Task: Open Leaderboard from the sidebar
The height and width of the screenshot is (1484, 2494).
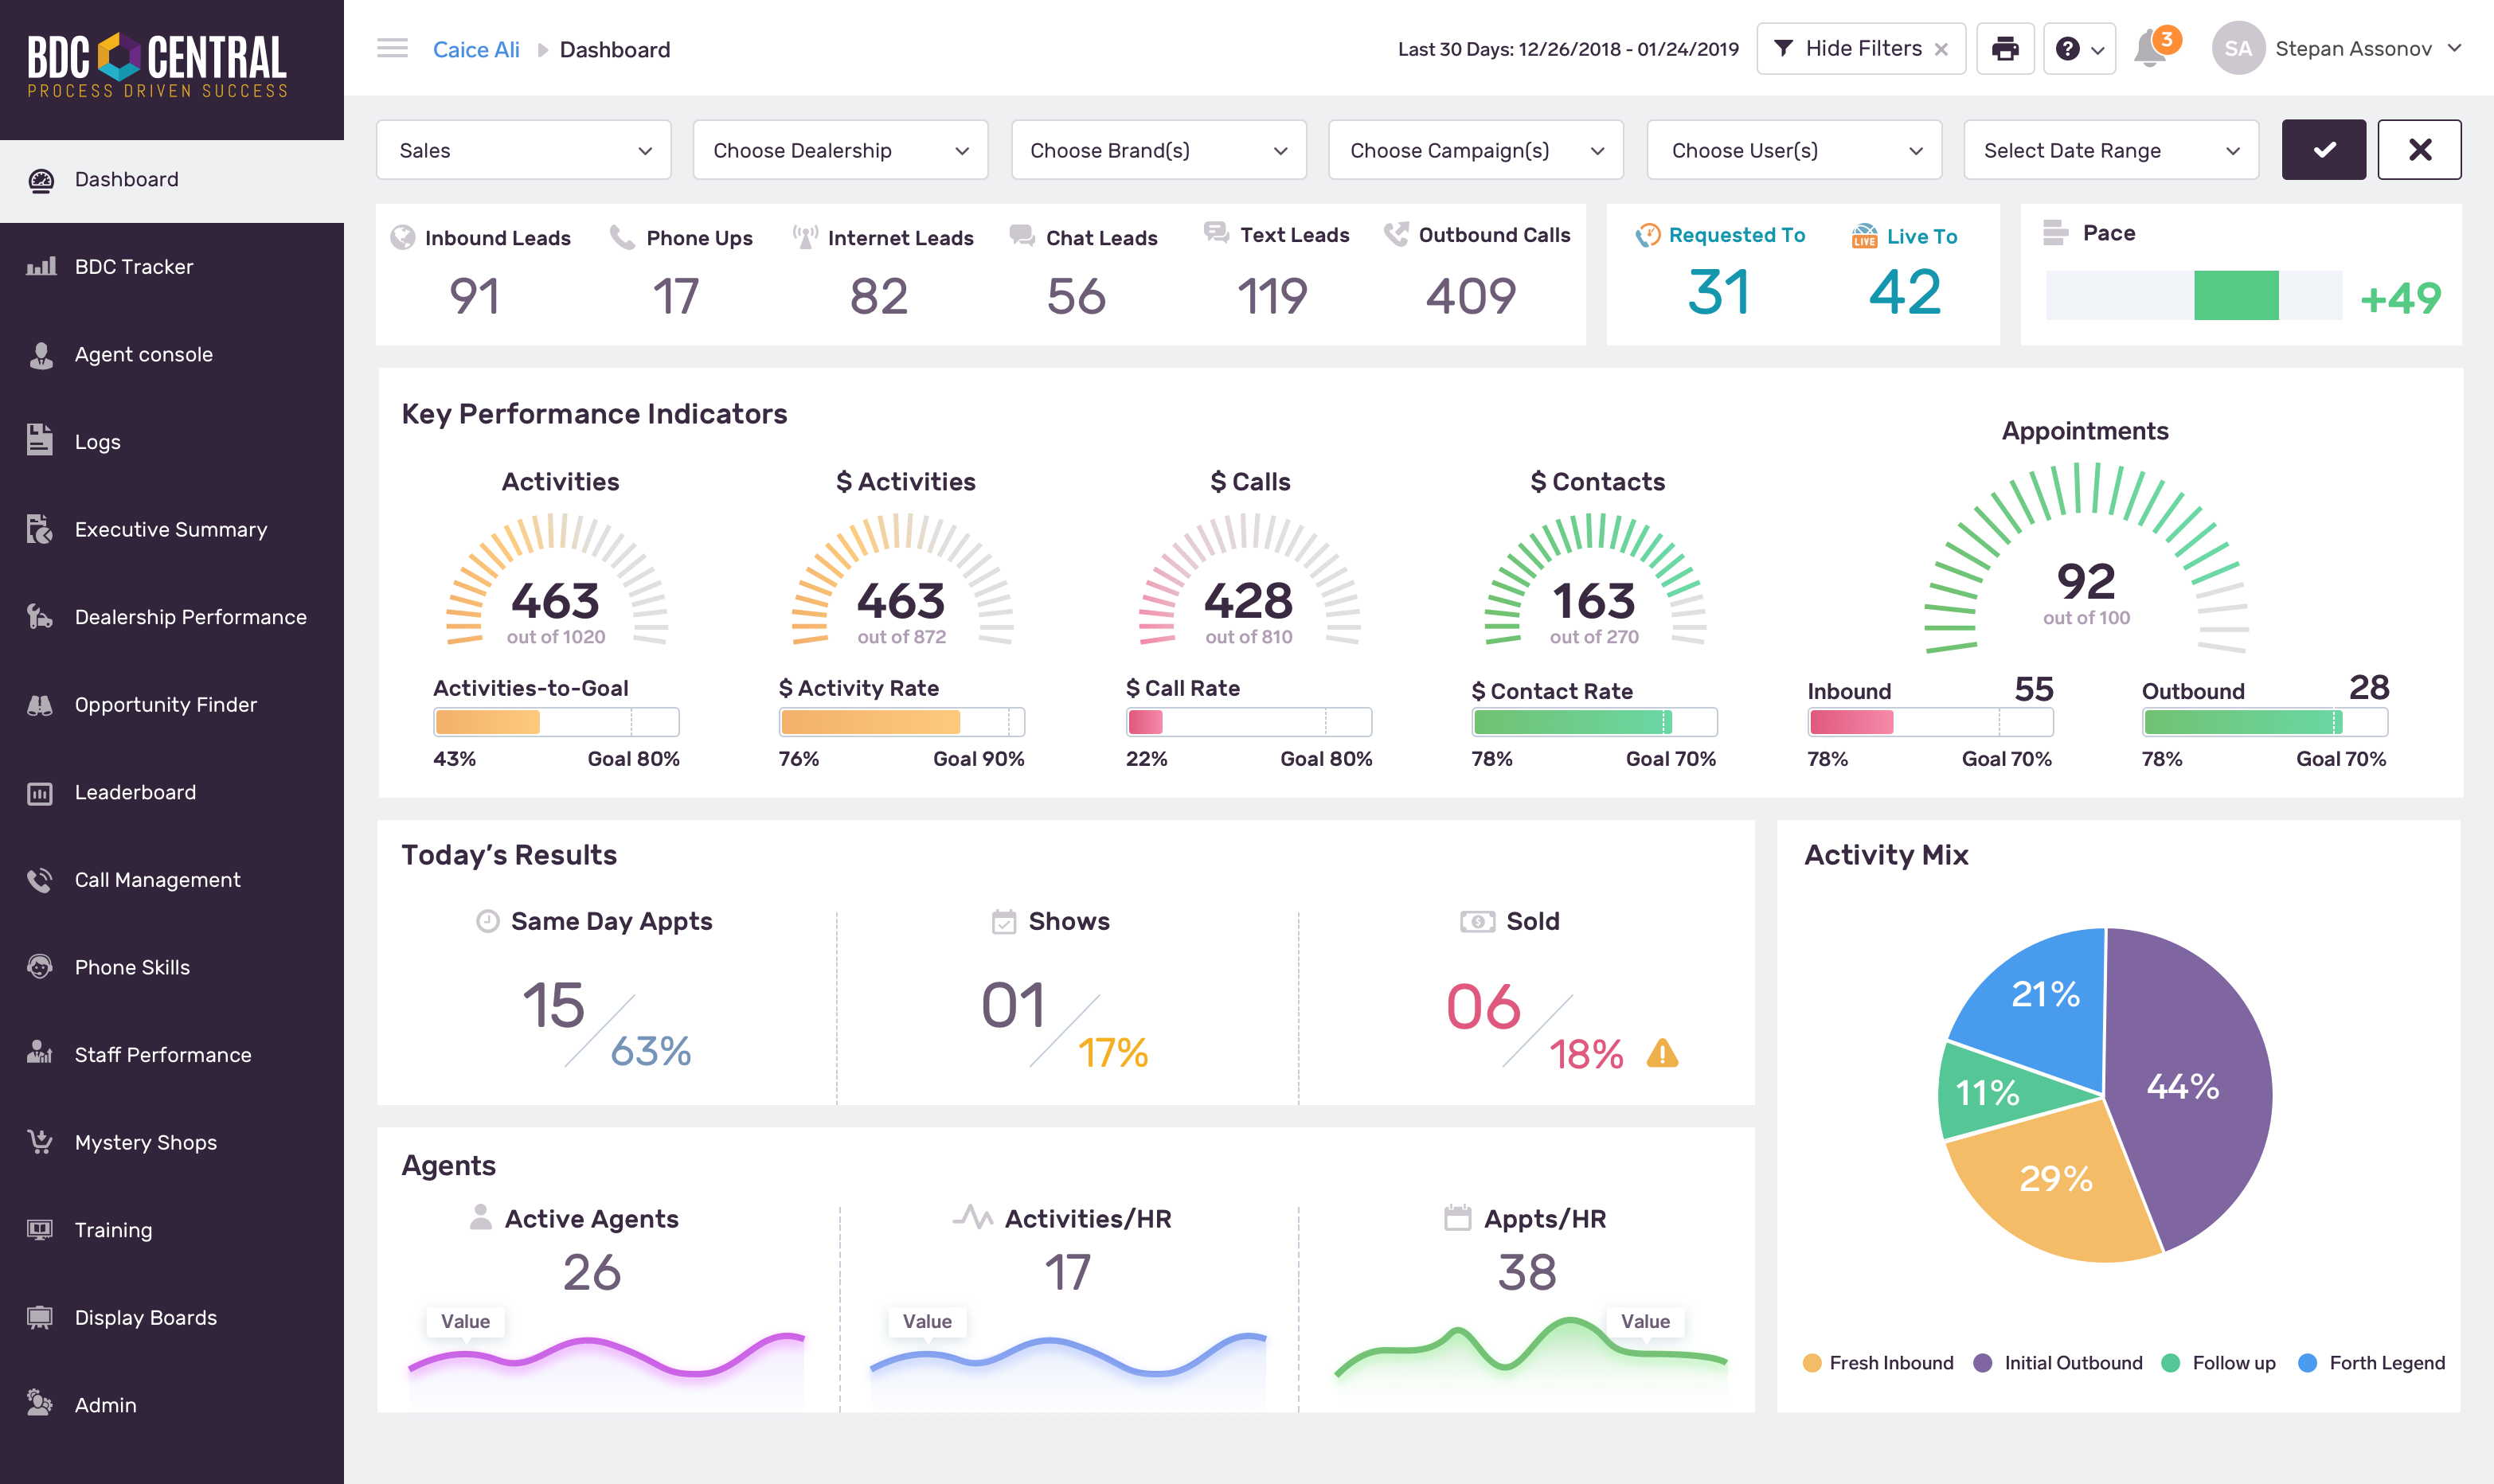Action: [x=135, y=792]
